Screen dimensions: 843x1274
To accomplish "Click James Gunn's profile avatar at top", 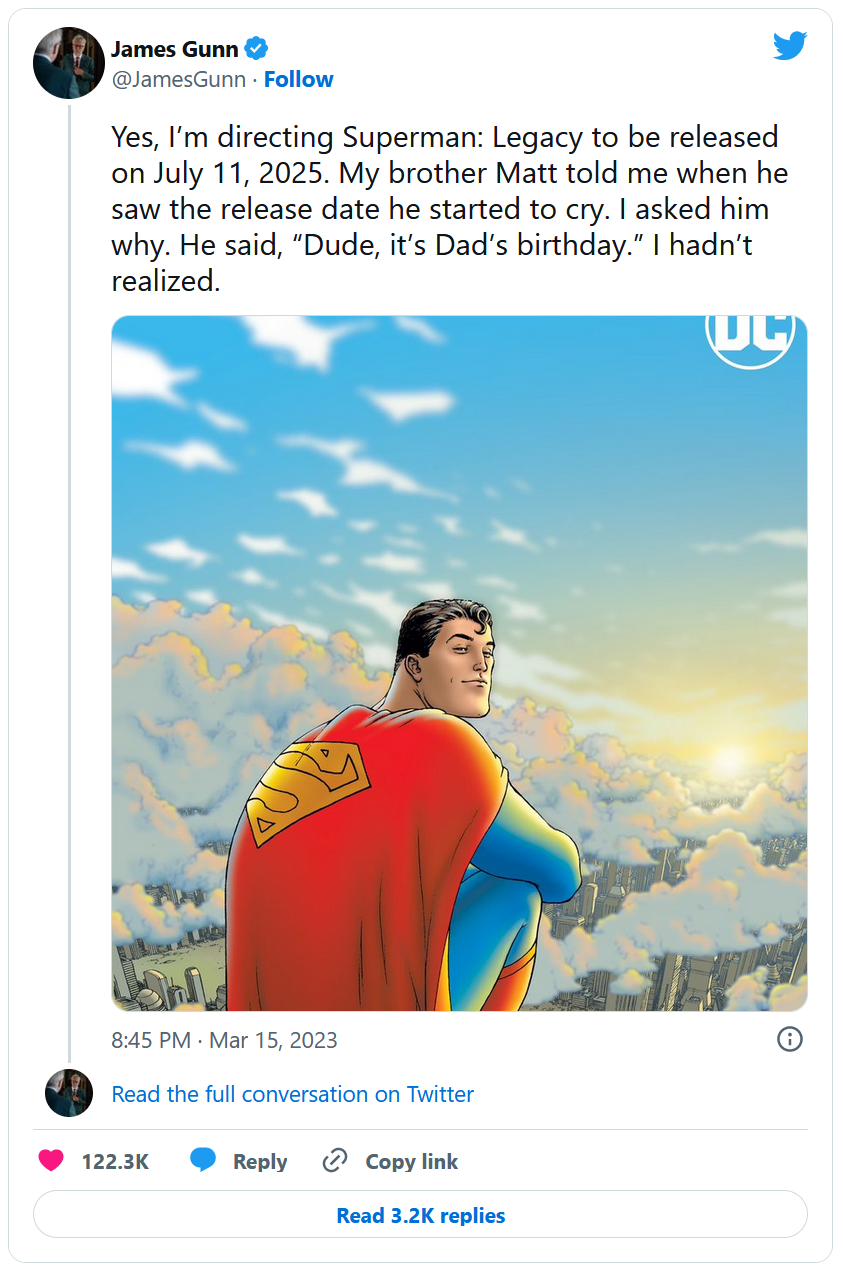I will coord(69,63).
